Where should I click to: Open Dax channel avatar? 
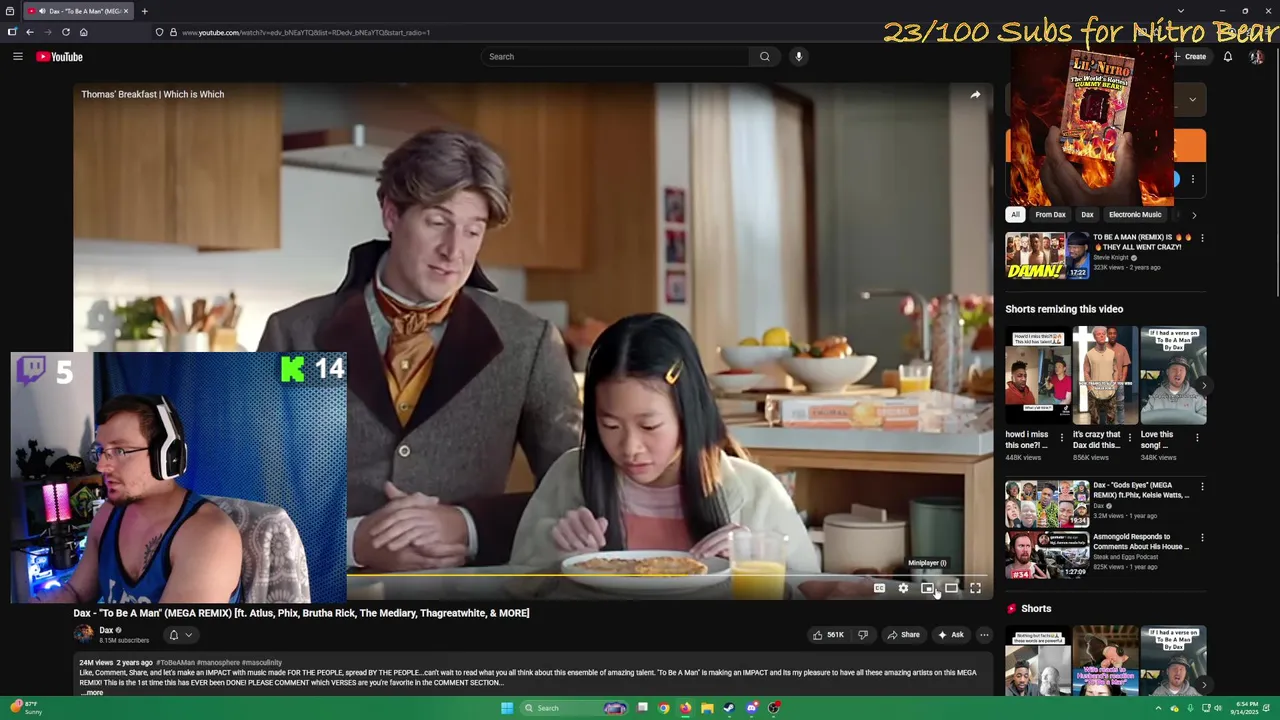click(x=83, y=634)
